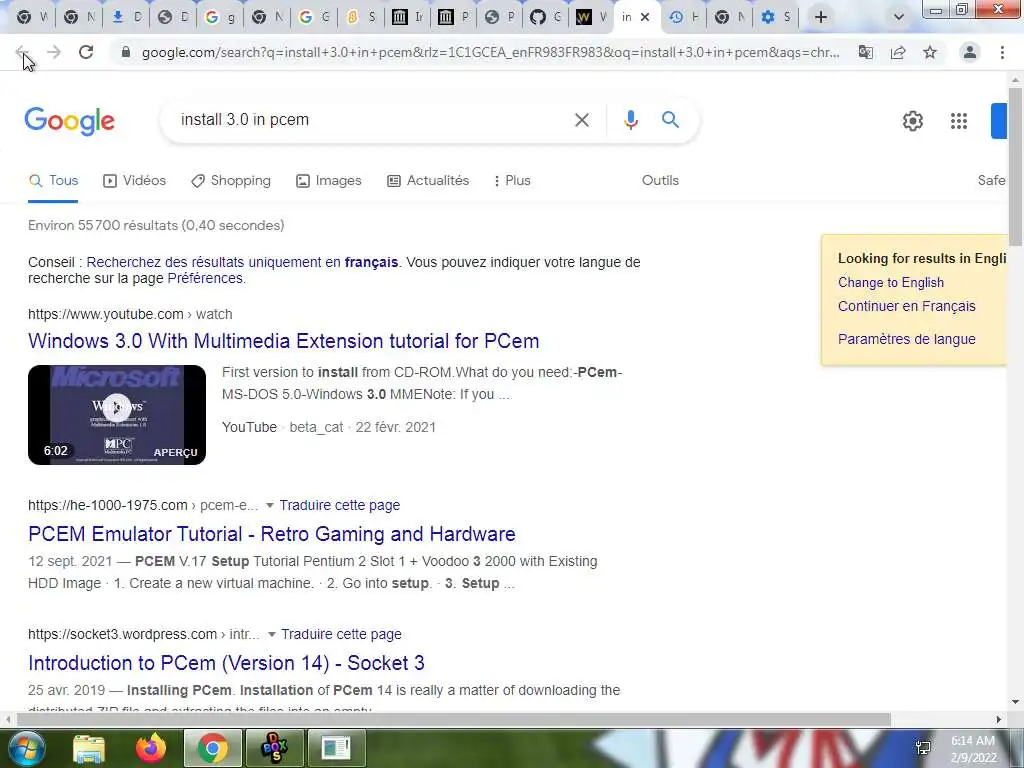
Task: Switch to the Images results tab
Action: point(328,181)
